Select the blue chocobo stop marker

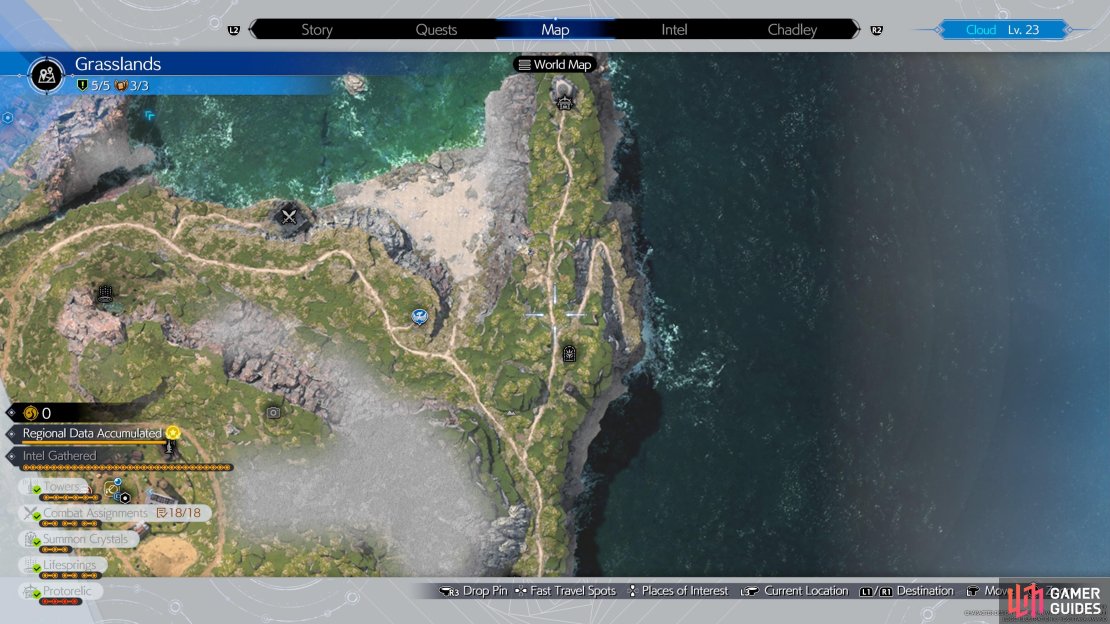point(420,316)
